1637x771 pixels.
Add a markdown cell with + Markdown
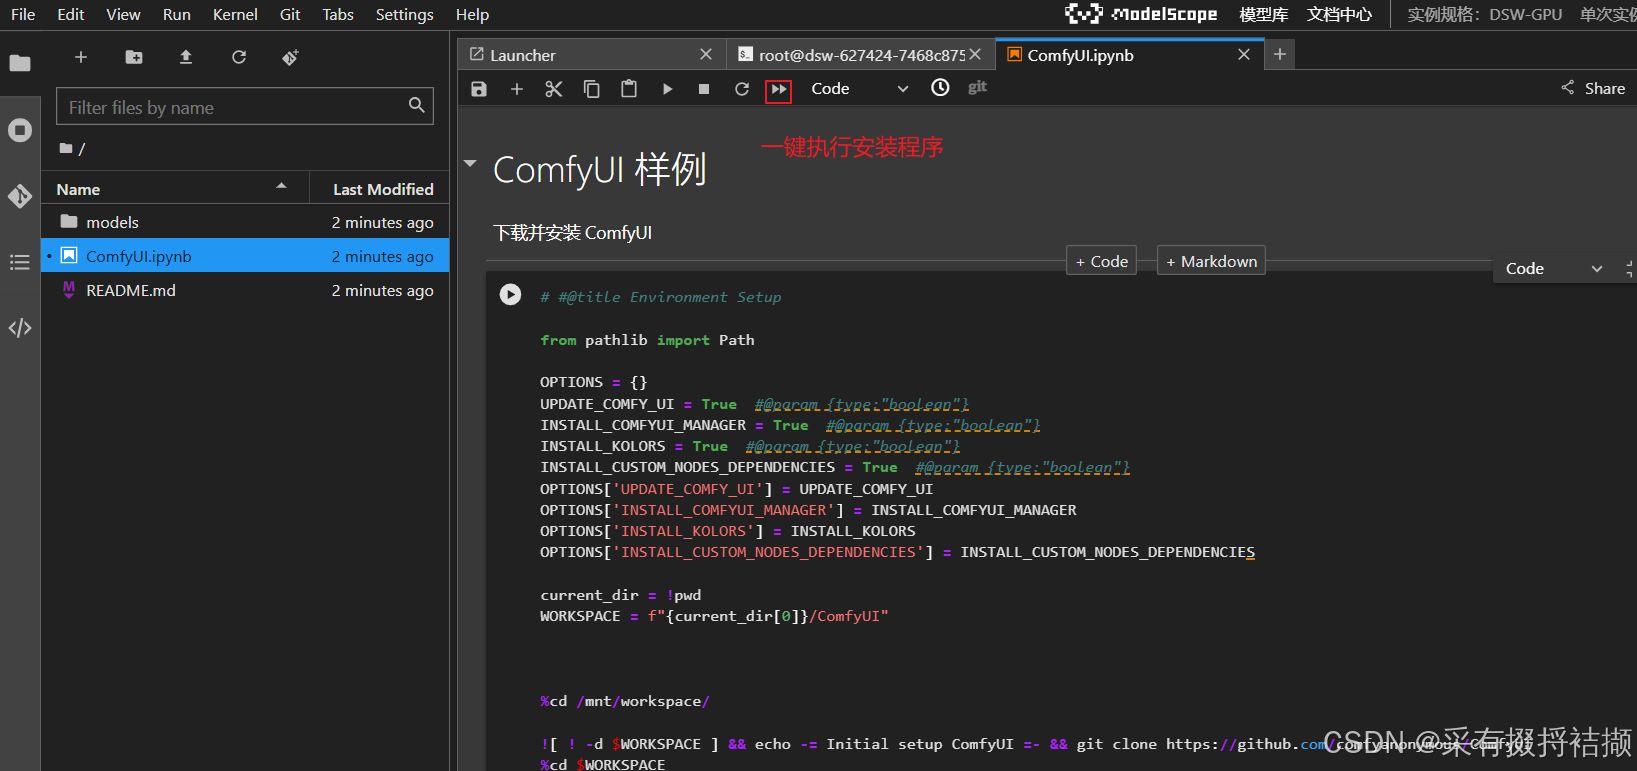pos(1211,261)
